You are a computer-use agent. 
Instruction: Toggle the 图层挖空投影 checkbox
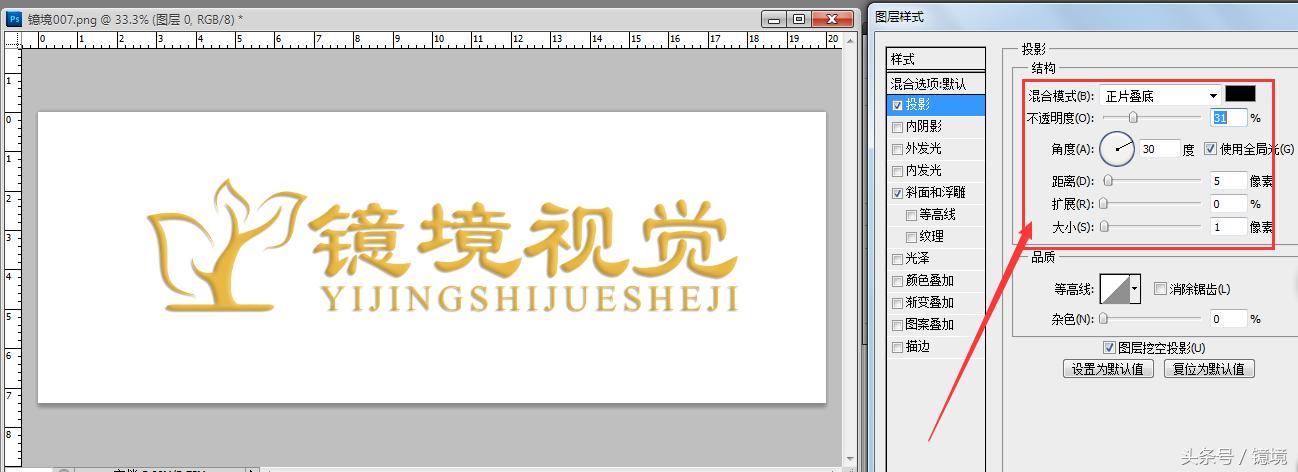(1108, 347)
